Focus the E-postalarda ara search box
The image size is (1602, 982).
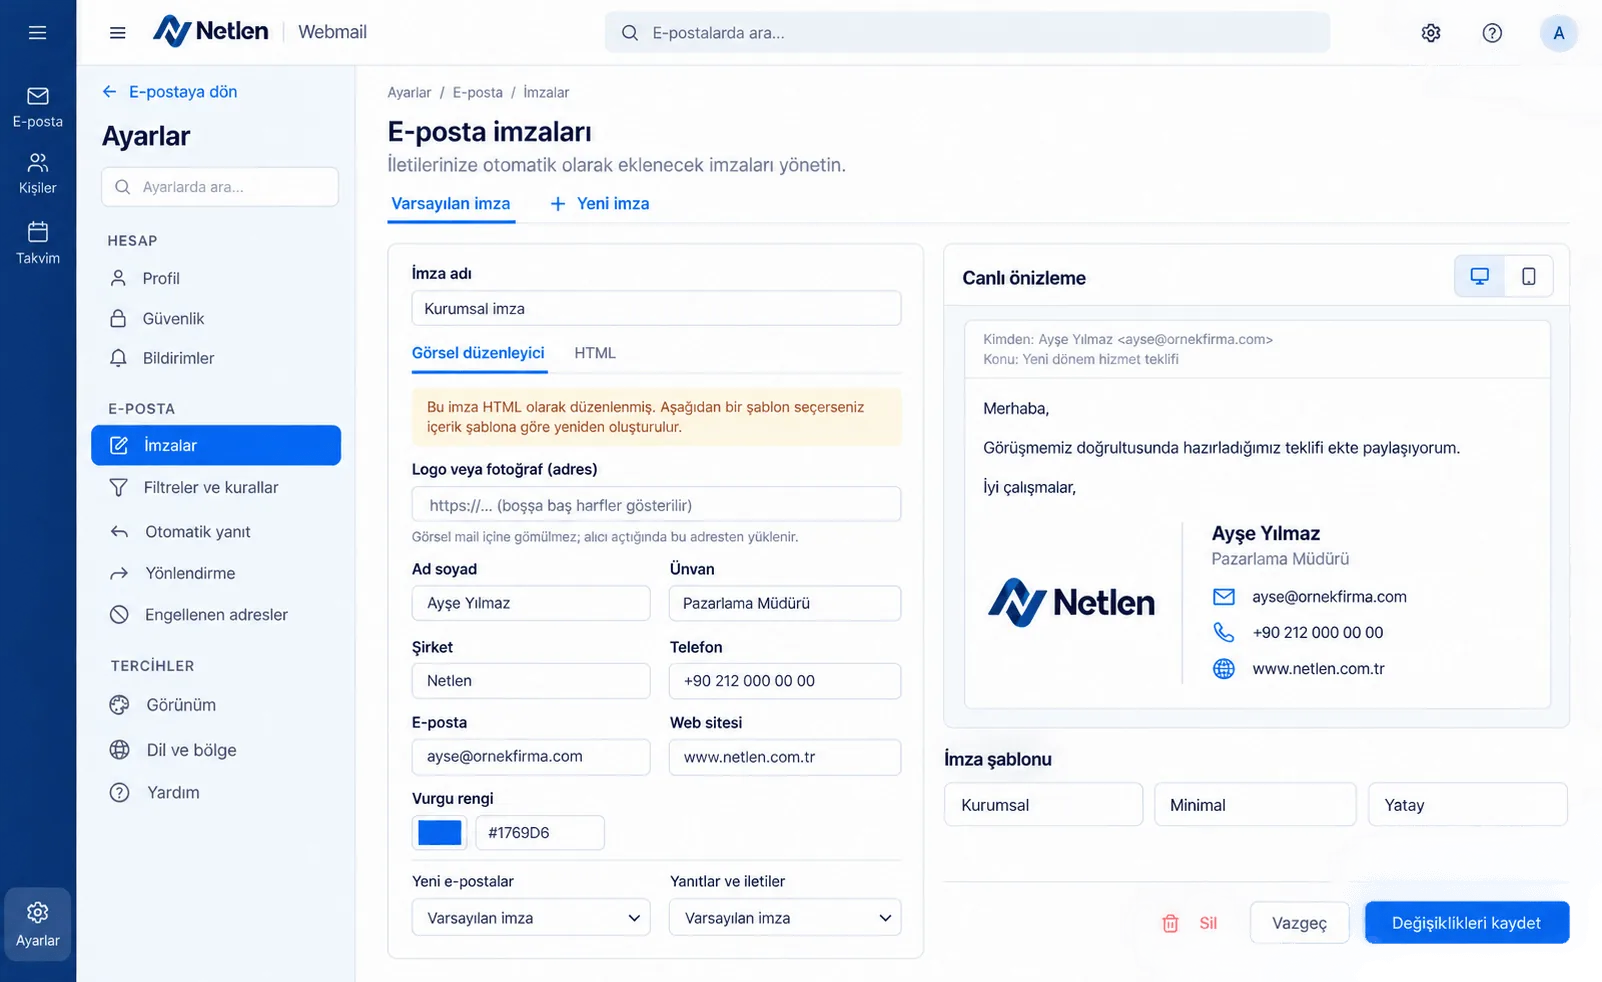tap(967, 33)
